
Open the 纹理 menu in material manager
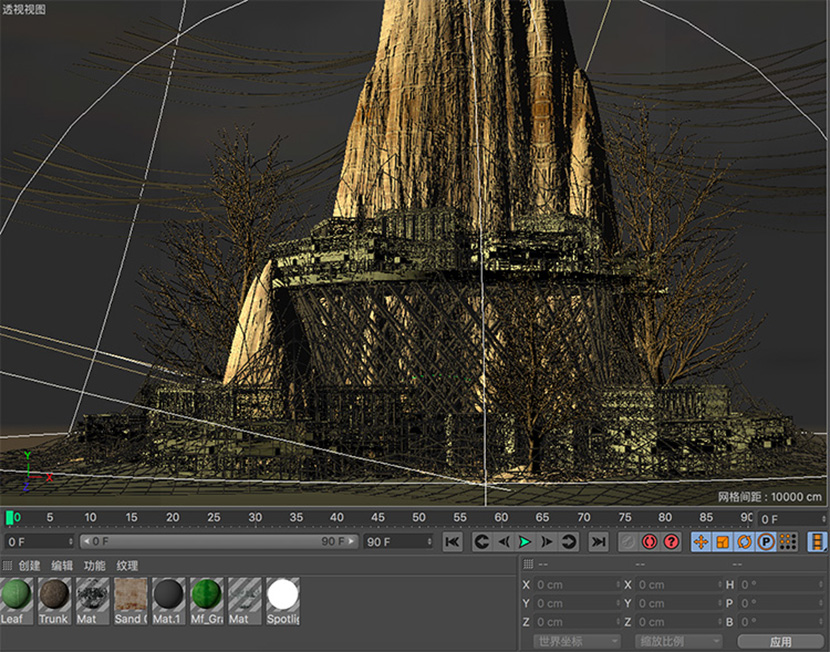tap(127, 566)
